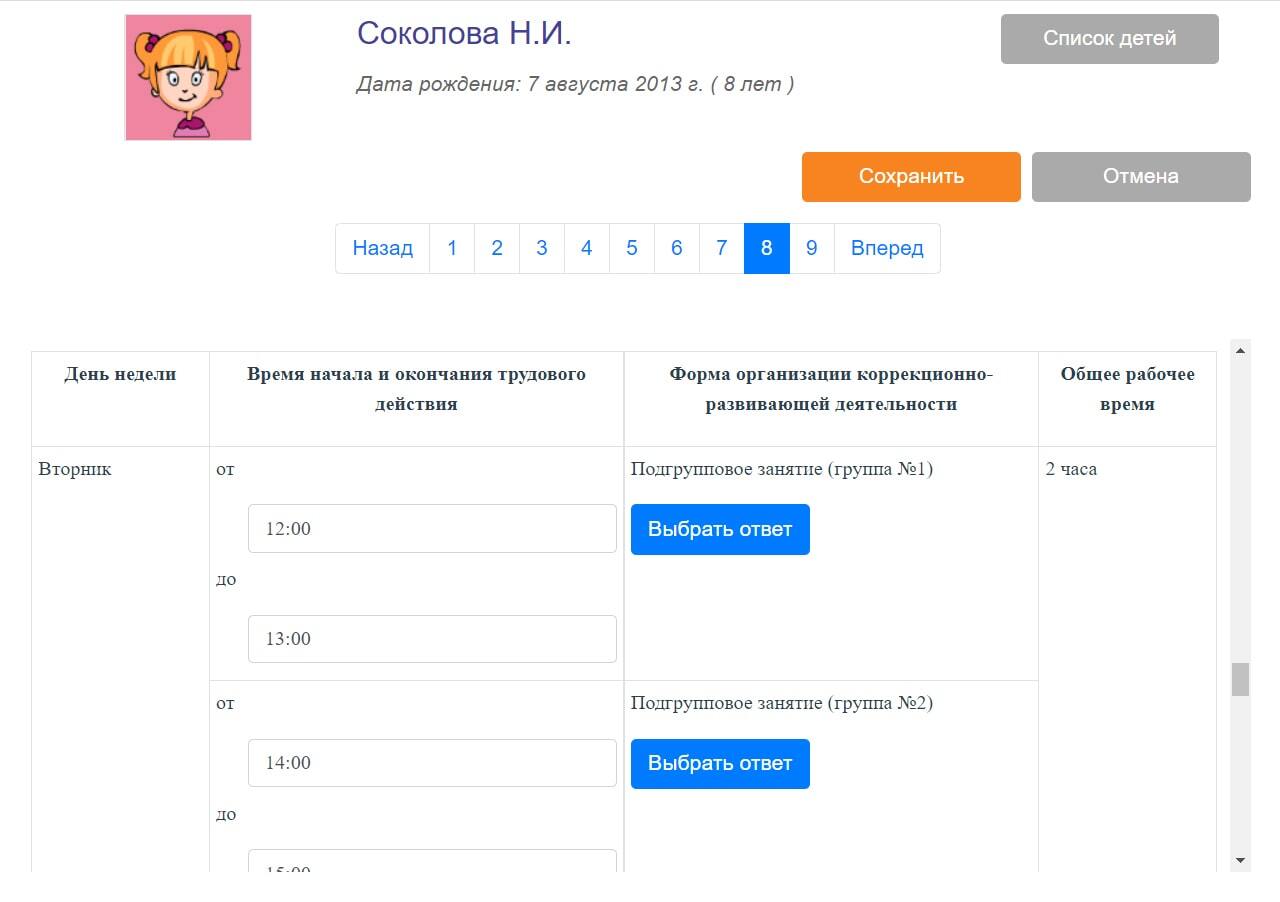Navigate to page 9

coord(812,248)
